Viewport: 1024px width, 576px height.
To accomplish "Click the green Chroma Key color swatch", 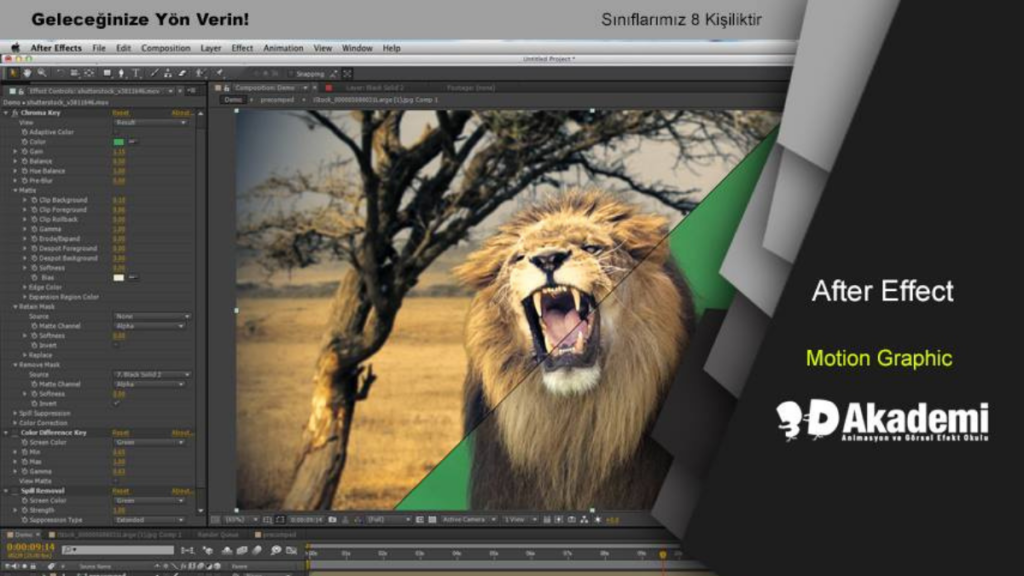I will point(119,142).
